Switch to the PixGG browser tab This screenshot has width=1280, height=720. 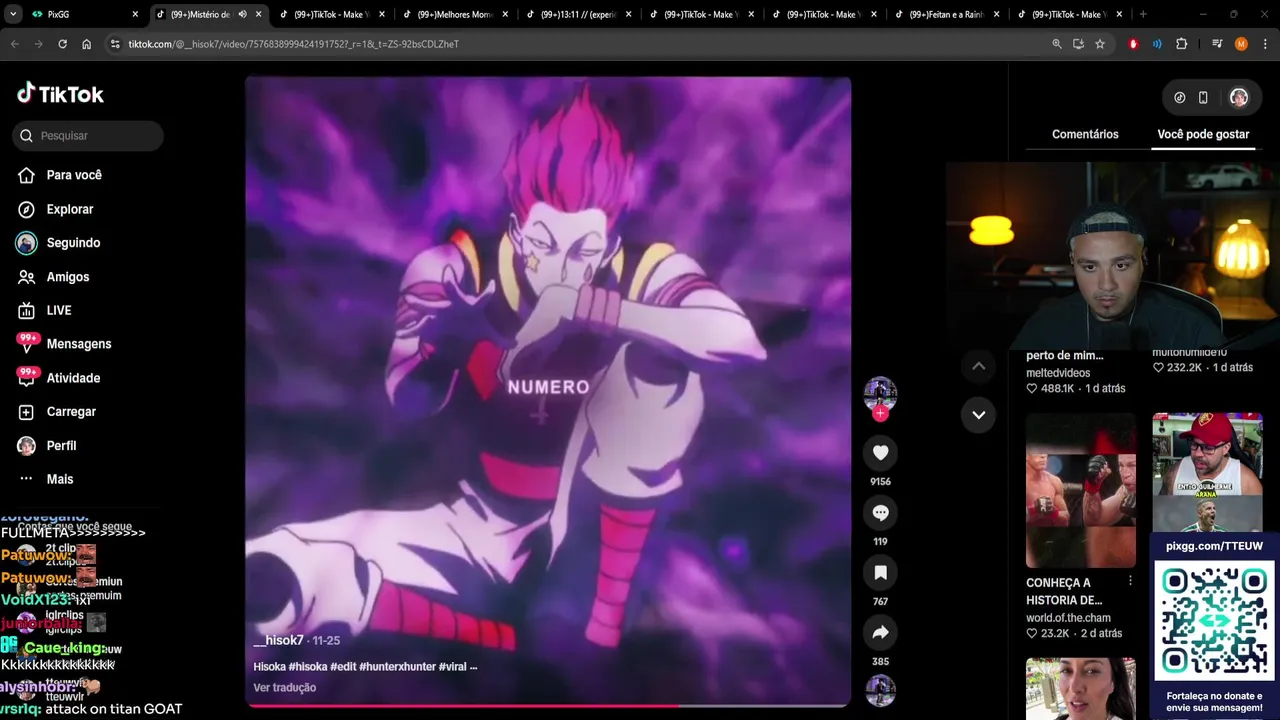(x=83, y=14)
